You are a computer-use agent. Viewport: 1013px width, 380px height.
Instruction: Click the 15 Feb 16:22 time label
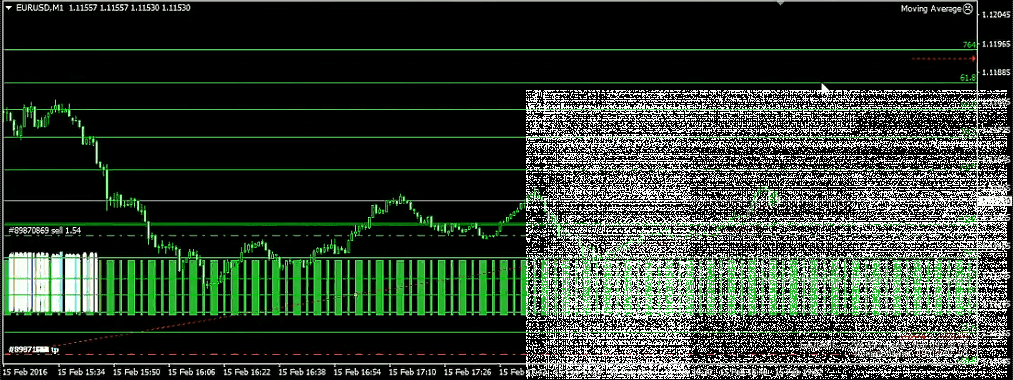(247, 373)
